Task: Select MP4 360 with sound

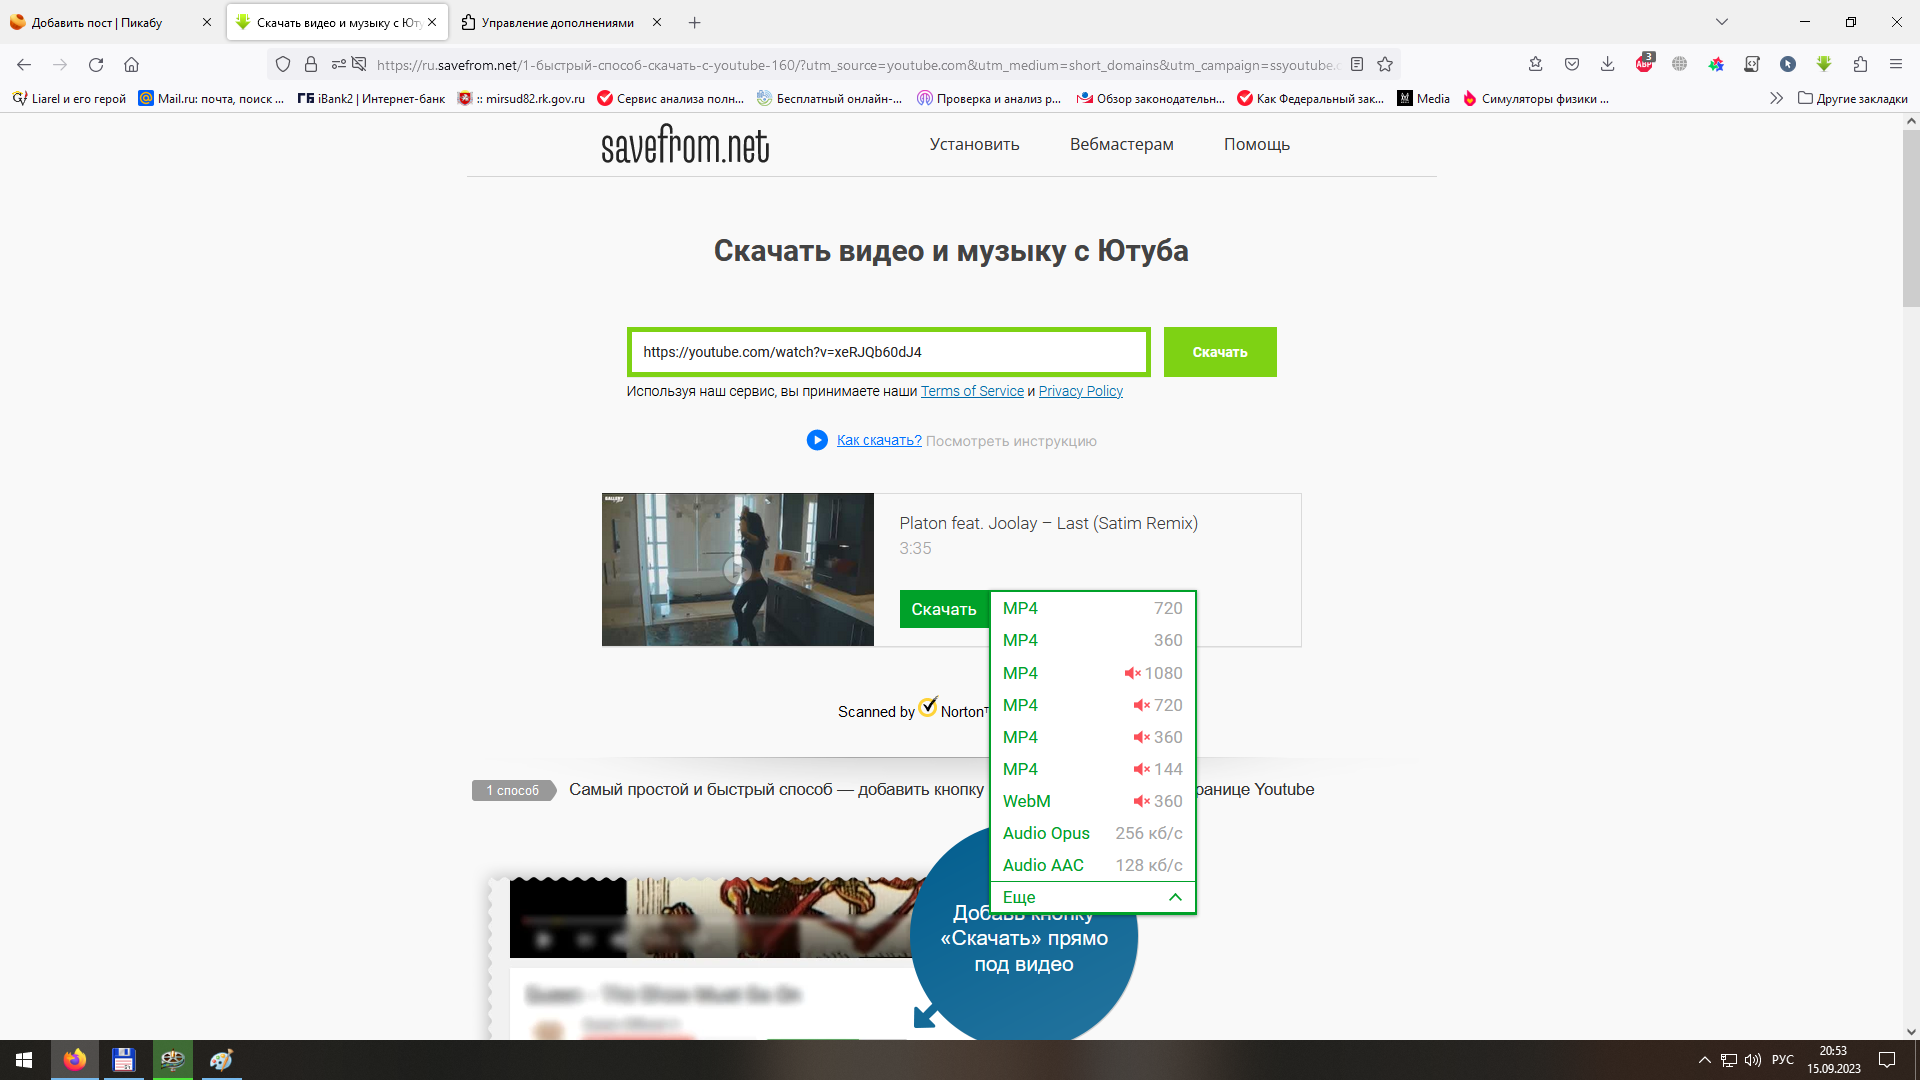Action: click(x=1093, y=640)
